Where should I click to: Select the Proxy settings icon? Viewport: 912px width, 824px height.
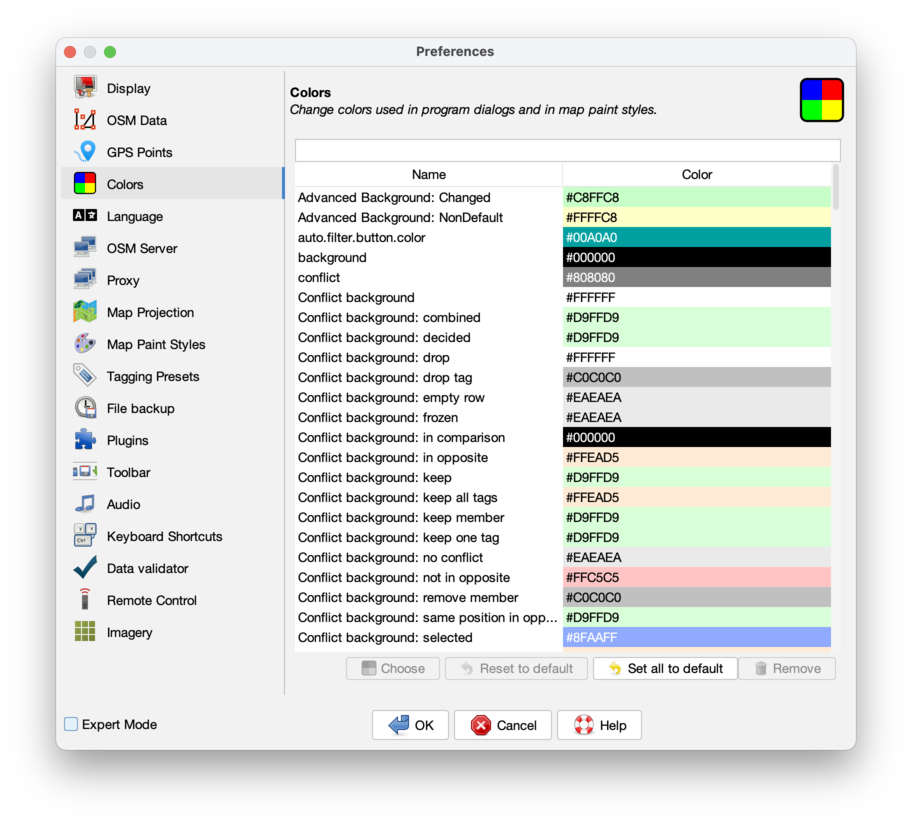[84, 280]
